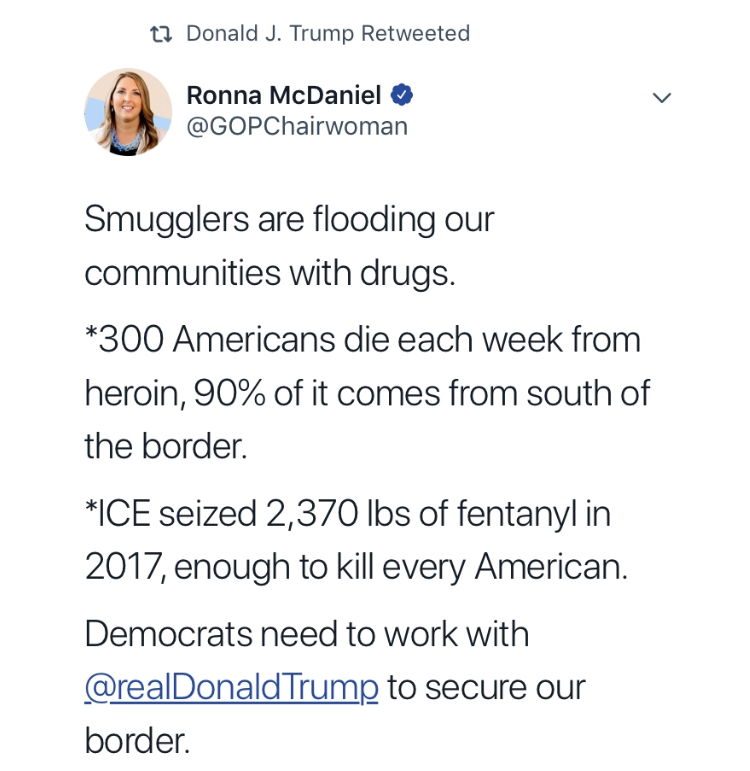
Task: Open the @realDonaldTrump mention link
Action: (231, 687)
